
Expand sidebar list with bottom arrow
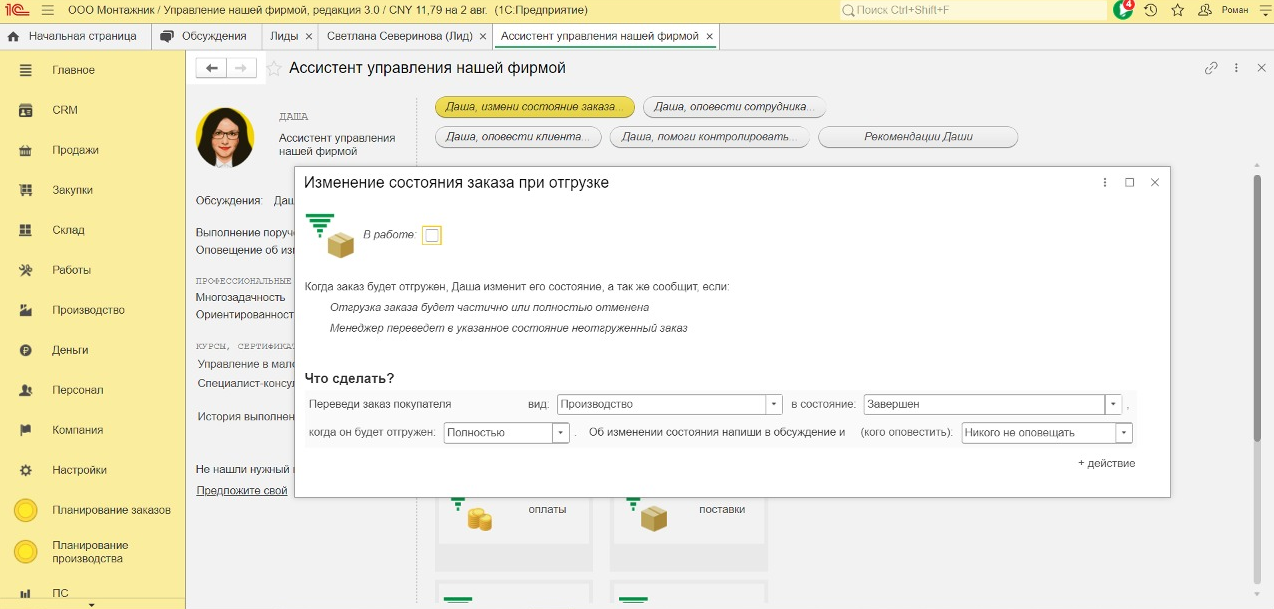[92, 604]
